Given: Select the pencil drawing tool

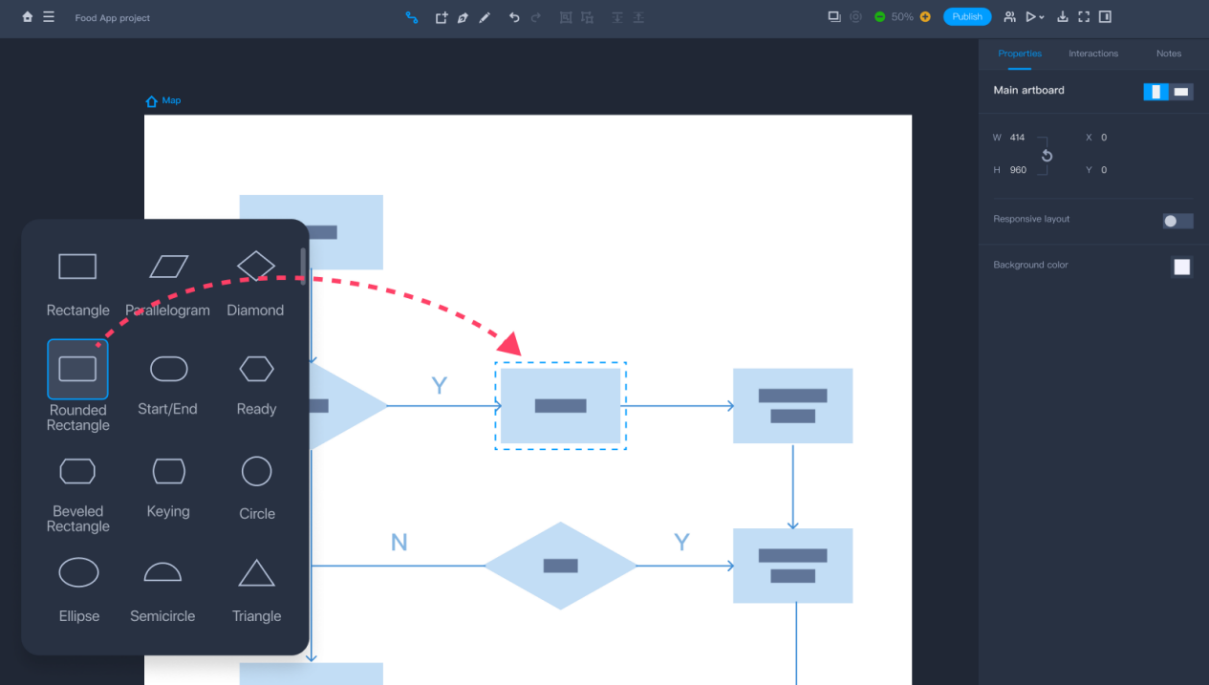Looking at the screenshot, I should point(485,17).
